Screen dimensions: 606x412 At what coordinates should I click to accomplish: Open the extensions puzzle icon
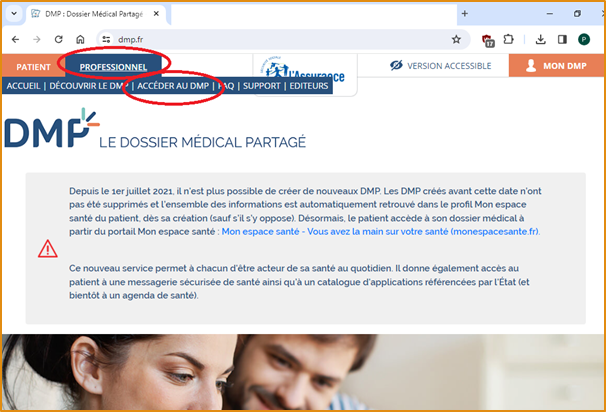click(508, 39)
